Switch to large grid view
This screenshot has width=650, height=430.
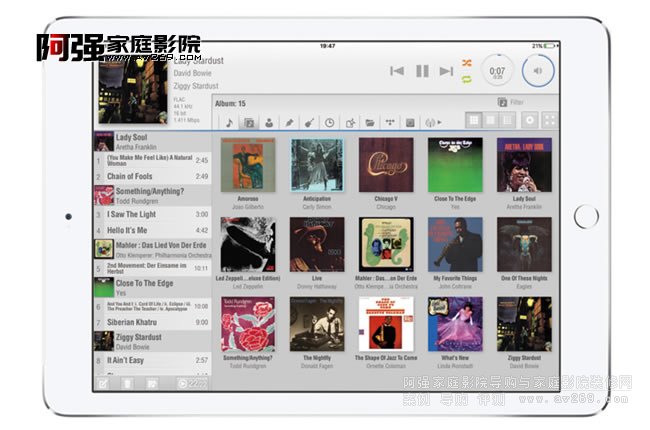pos(490,120)
